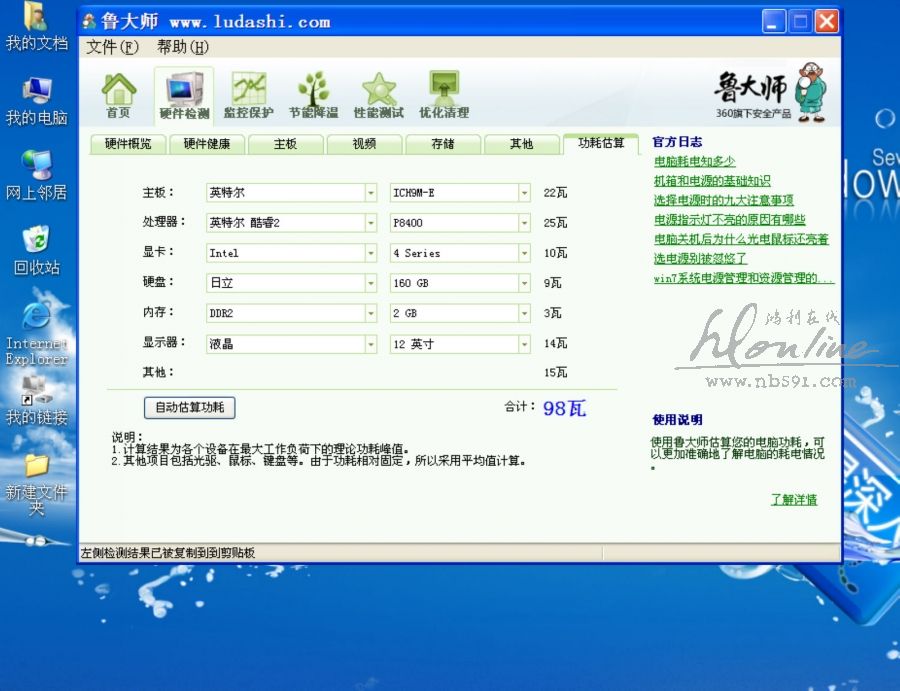Image resolution: width=900 pixels, height=691 pixels.
Task: Open the 回收站 recycle bin icon
Action: [x=36, y=250]
